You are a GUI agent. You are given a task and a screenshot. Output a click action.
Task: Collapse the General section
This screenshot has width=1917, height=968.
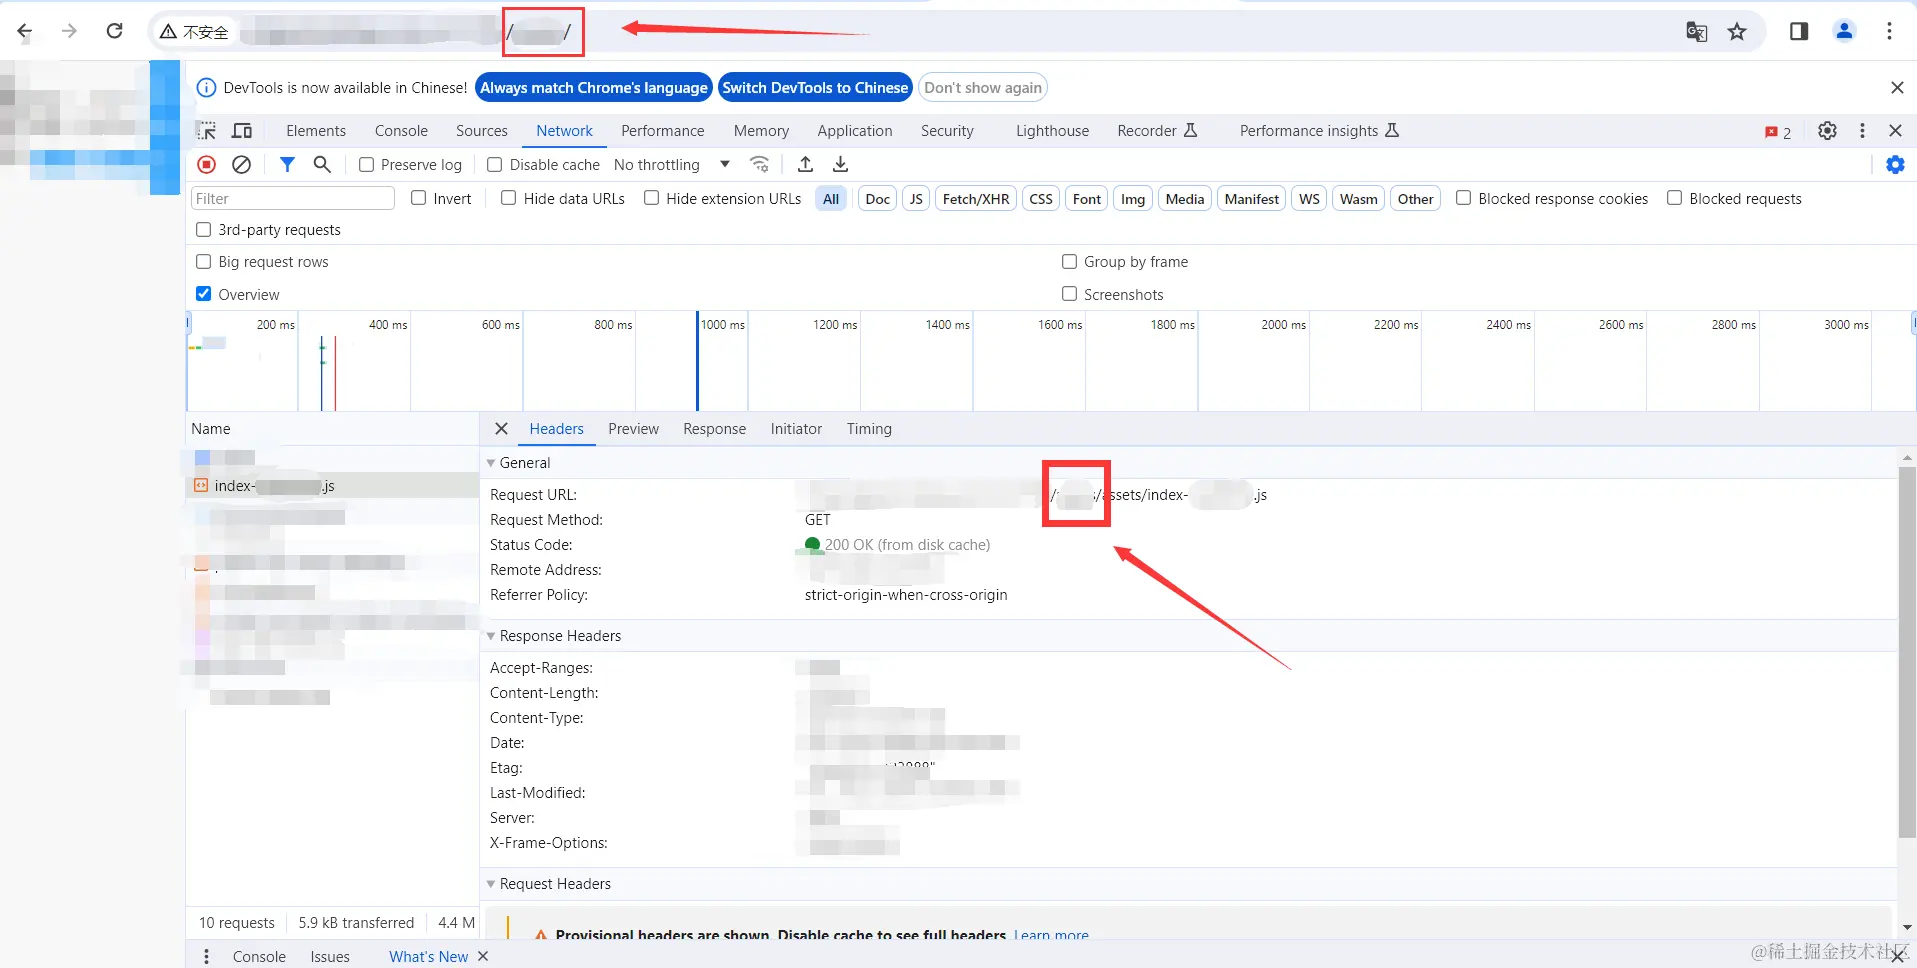(491, 463)
